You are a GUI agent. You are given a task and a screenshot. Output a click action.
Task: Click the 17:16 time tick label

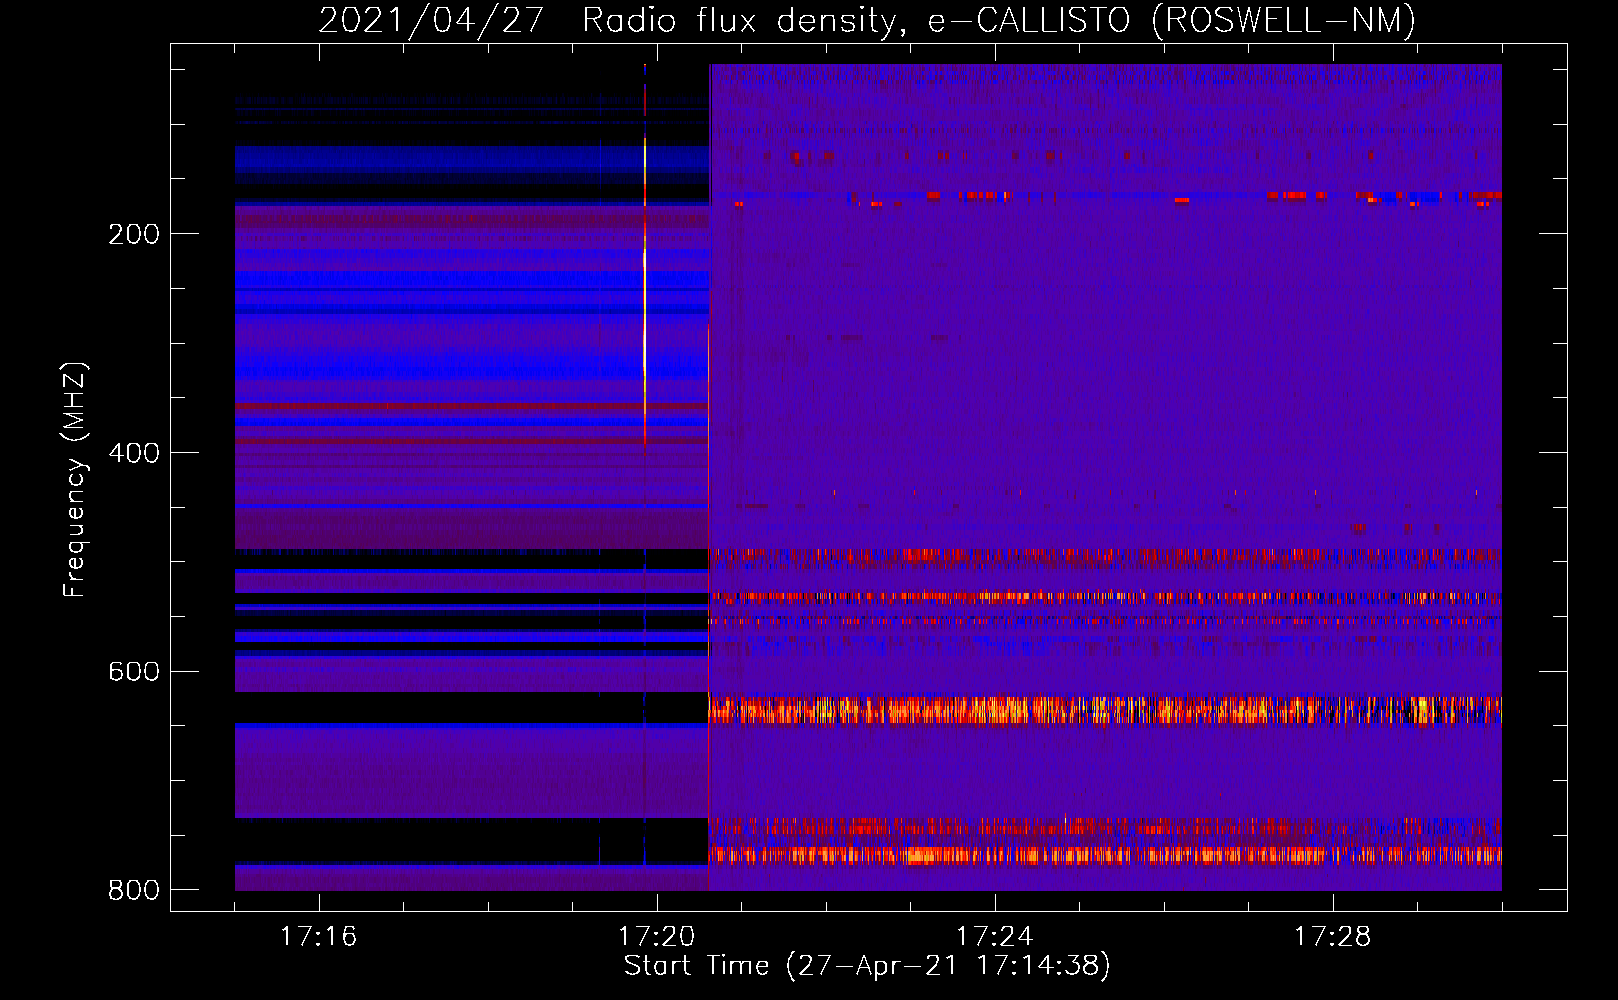click(x=318, y=936)
